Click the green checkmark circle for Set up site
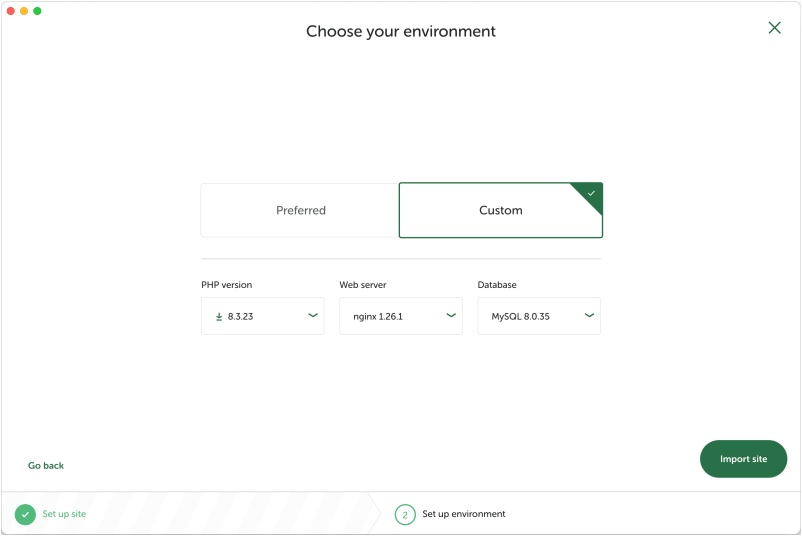The image size is (802, 536). (x=25, y=514)
